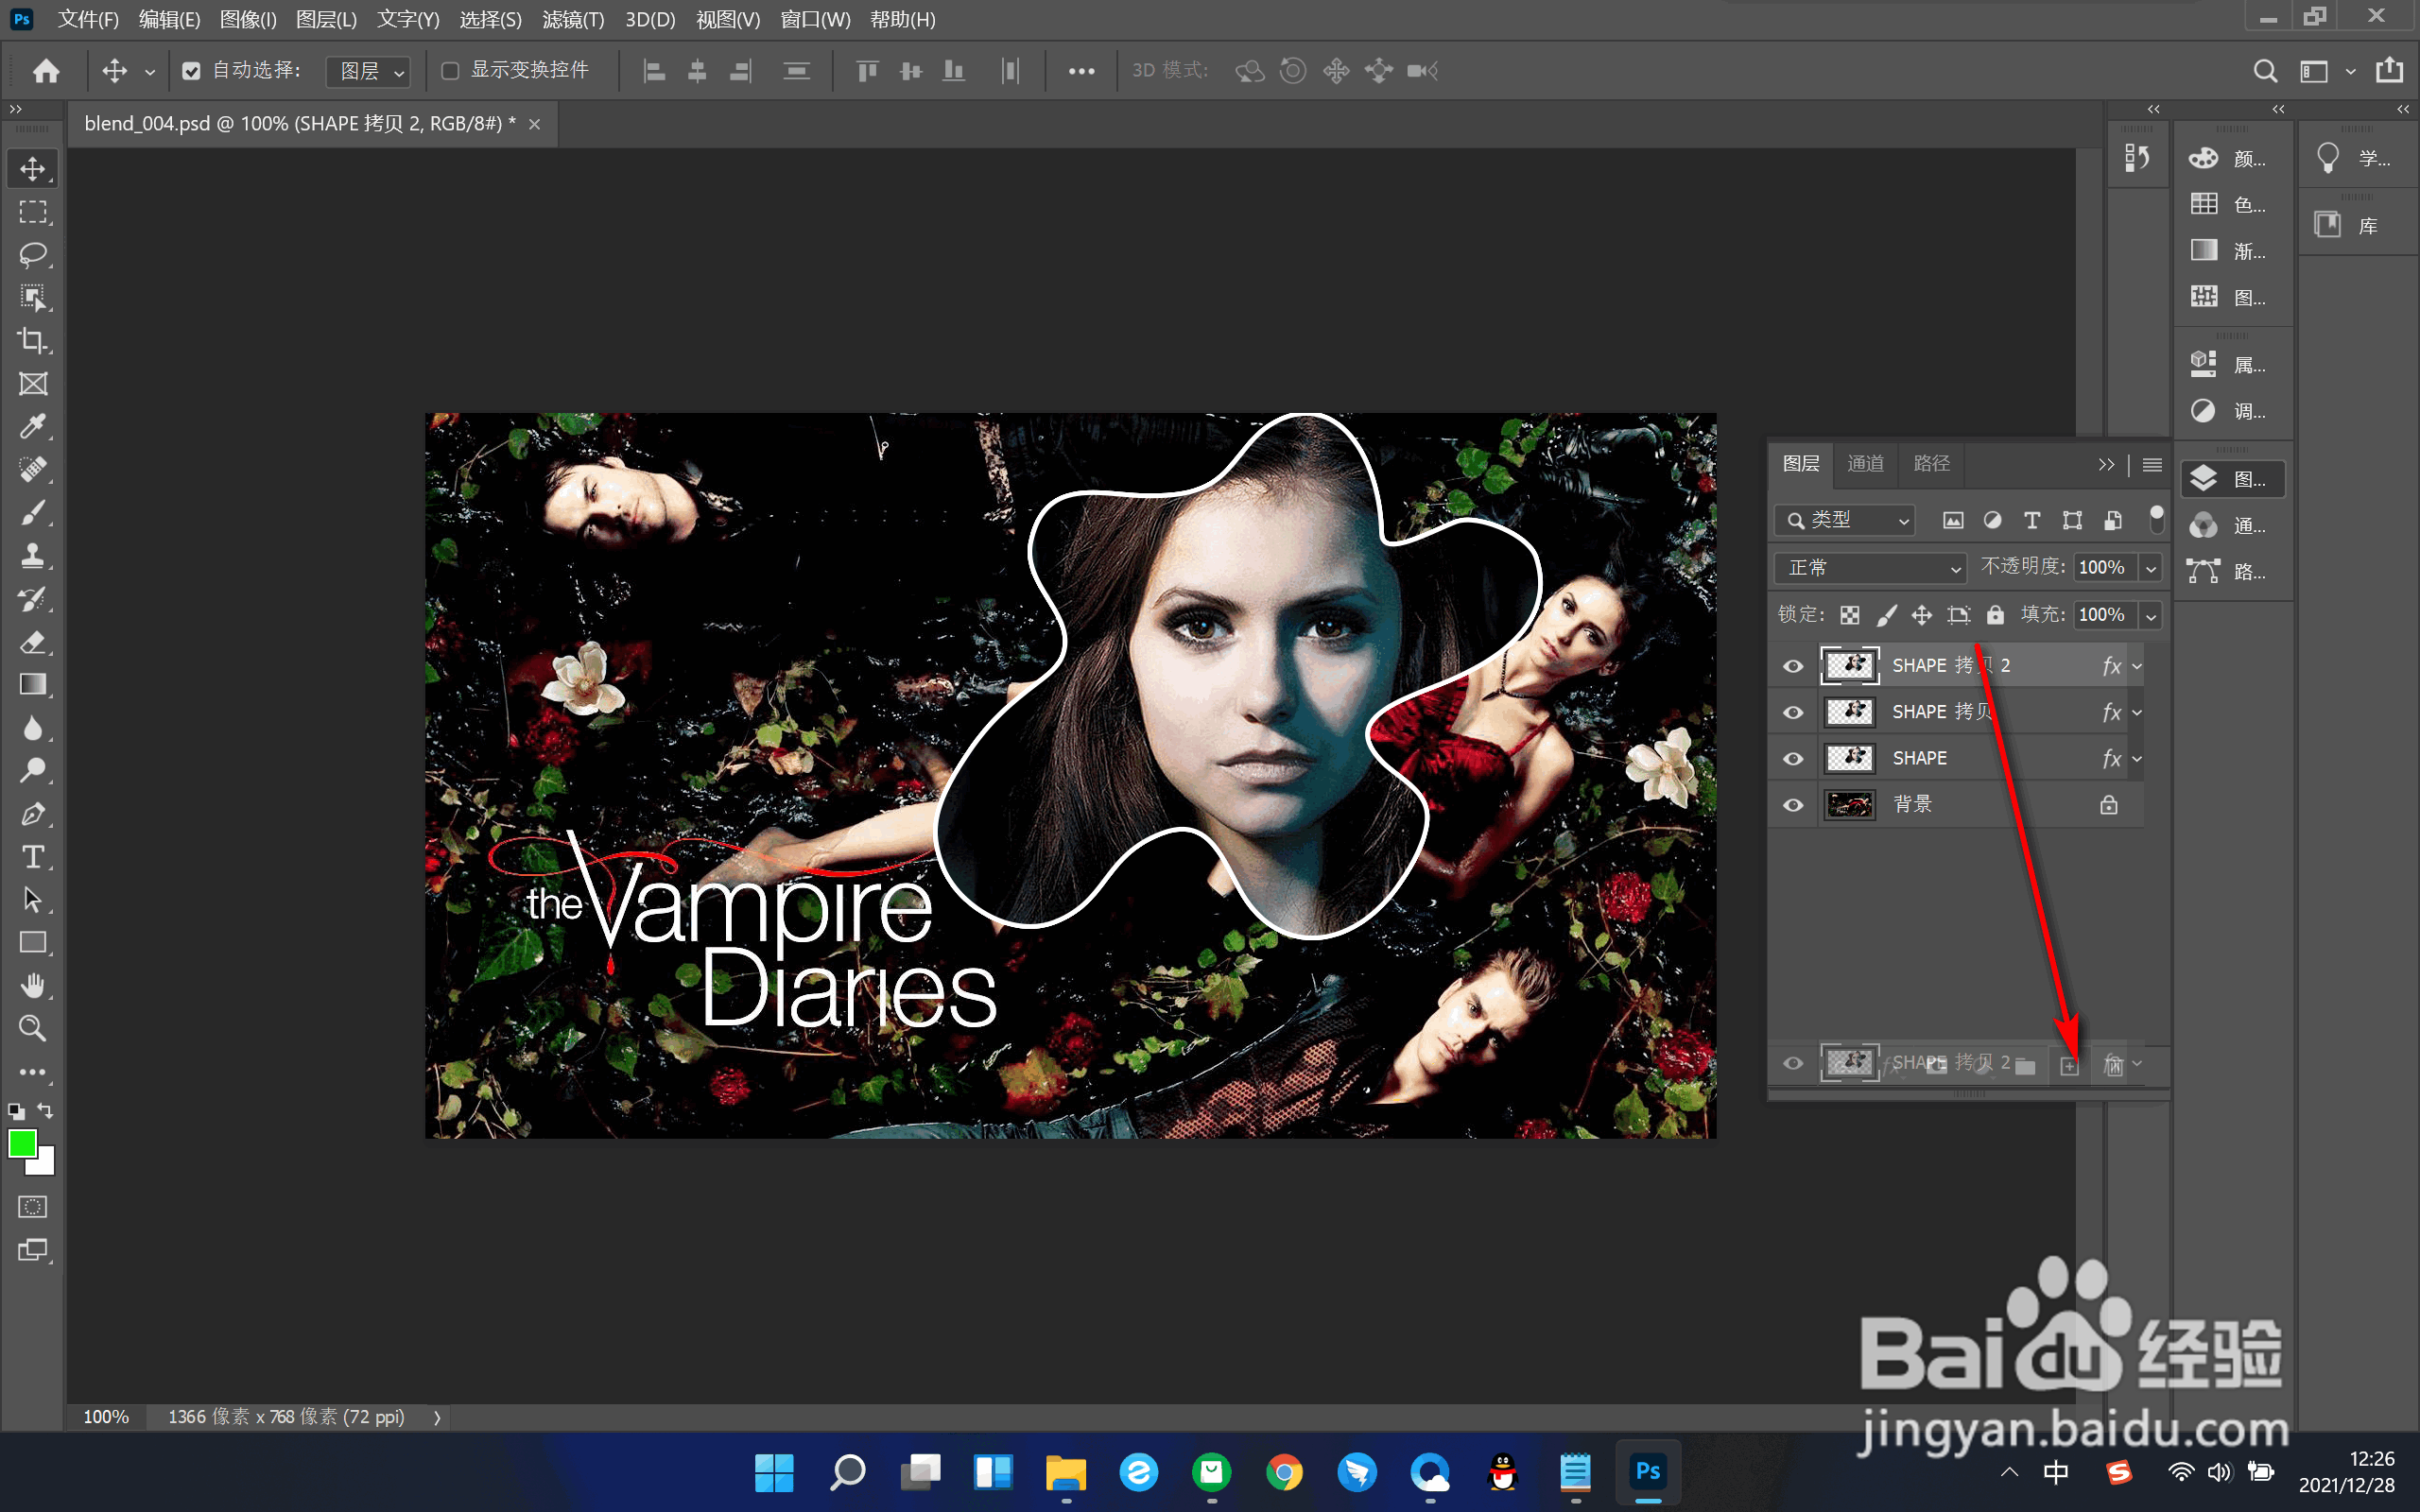Open the 滤镜(T) menu
The width and height of the screenshot is (2420, 1512).
tap(572, 20)
